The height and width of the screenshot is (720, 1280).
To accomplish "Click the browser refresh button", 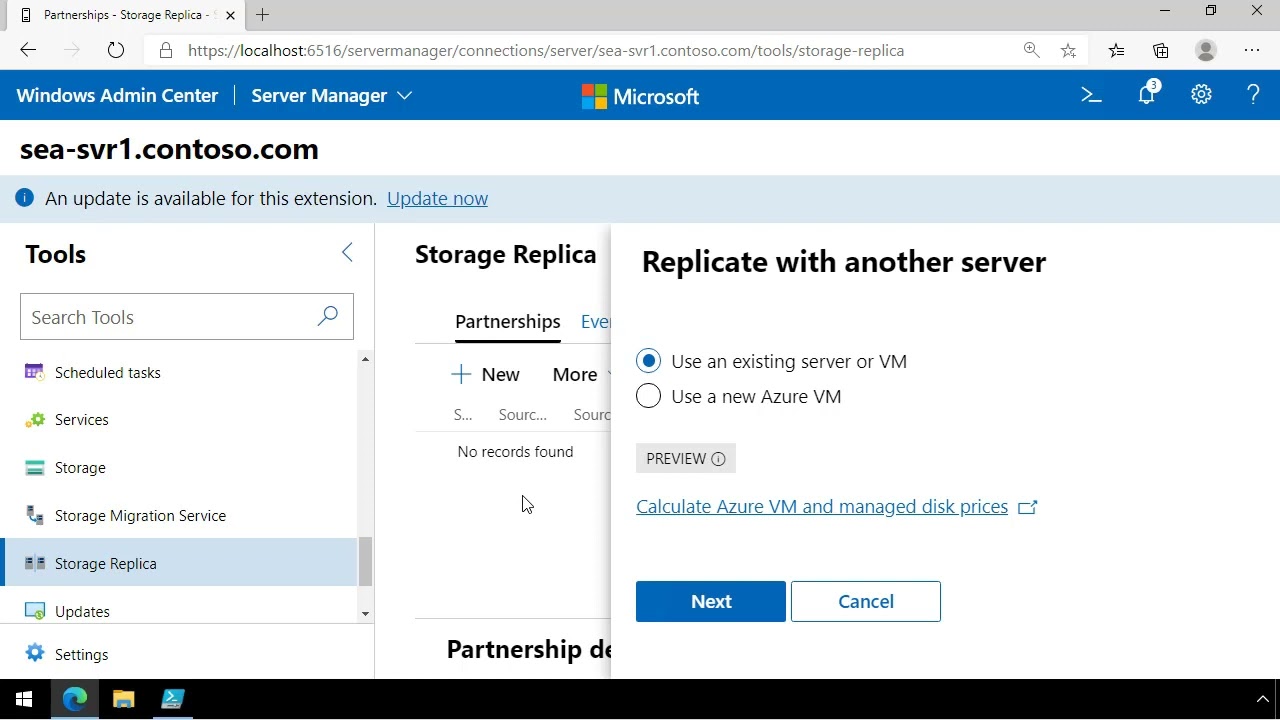I will pyautogui.click(x=116, y=50).
